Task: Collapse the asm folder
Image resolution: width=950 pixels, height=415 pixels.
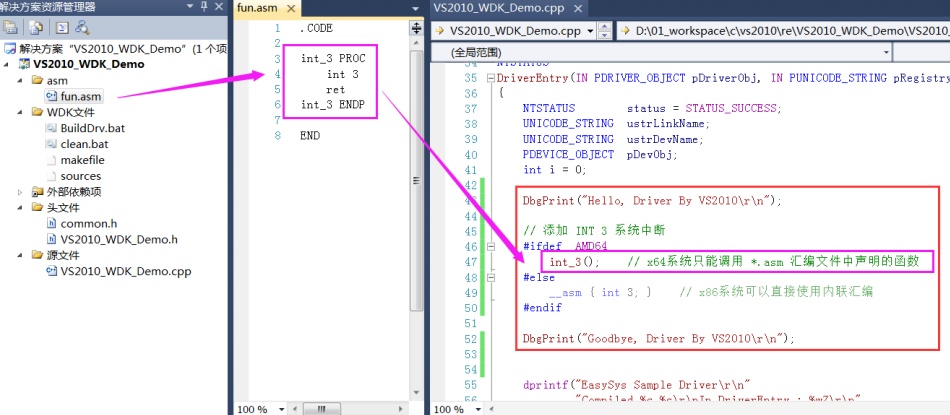Action: tap(19, 81)
